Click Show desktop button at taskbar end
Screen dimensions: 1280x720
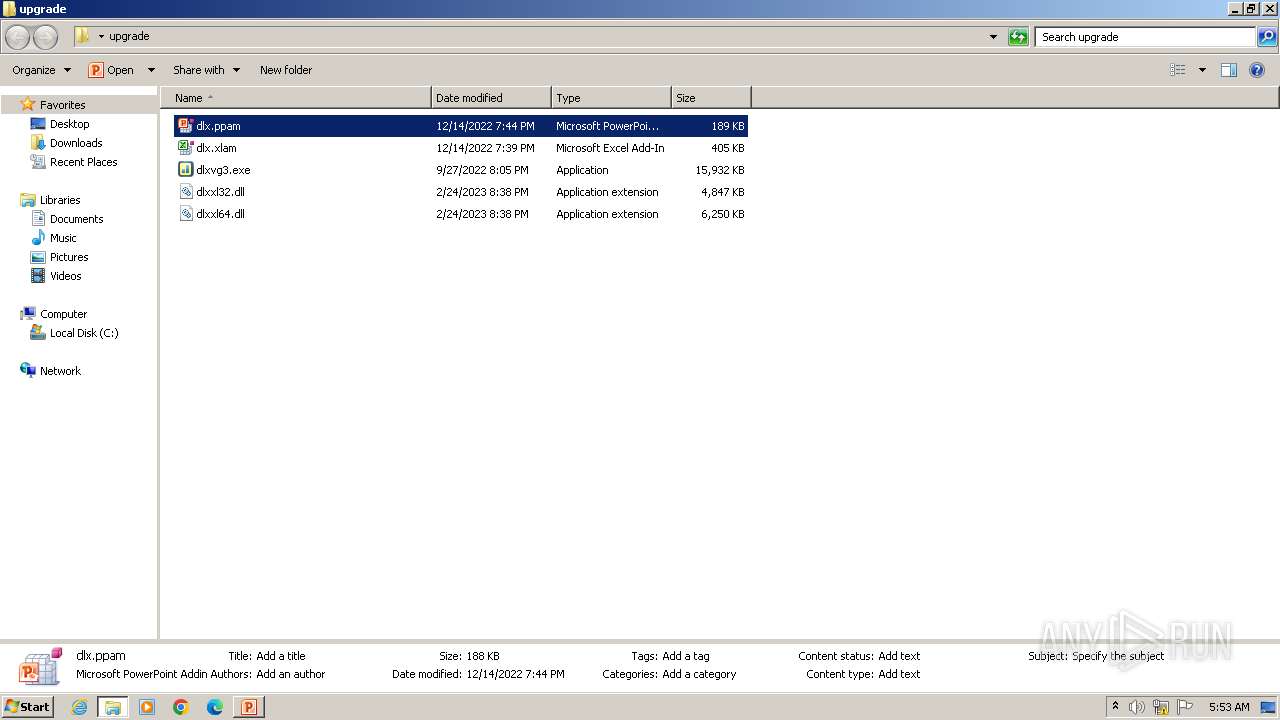tap(1268, 707)
